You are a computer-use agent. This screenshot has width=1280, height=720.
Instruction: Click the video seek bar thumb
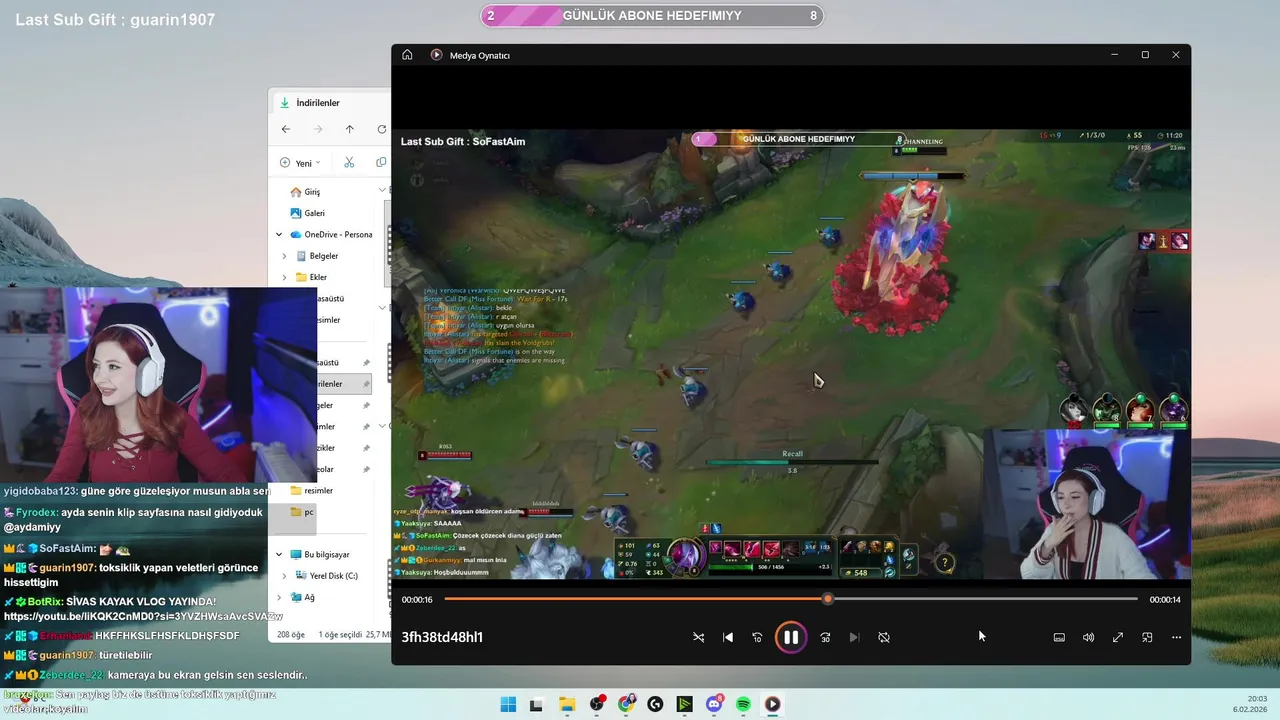tap(827, 599)
